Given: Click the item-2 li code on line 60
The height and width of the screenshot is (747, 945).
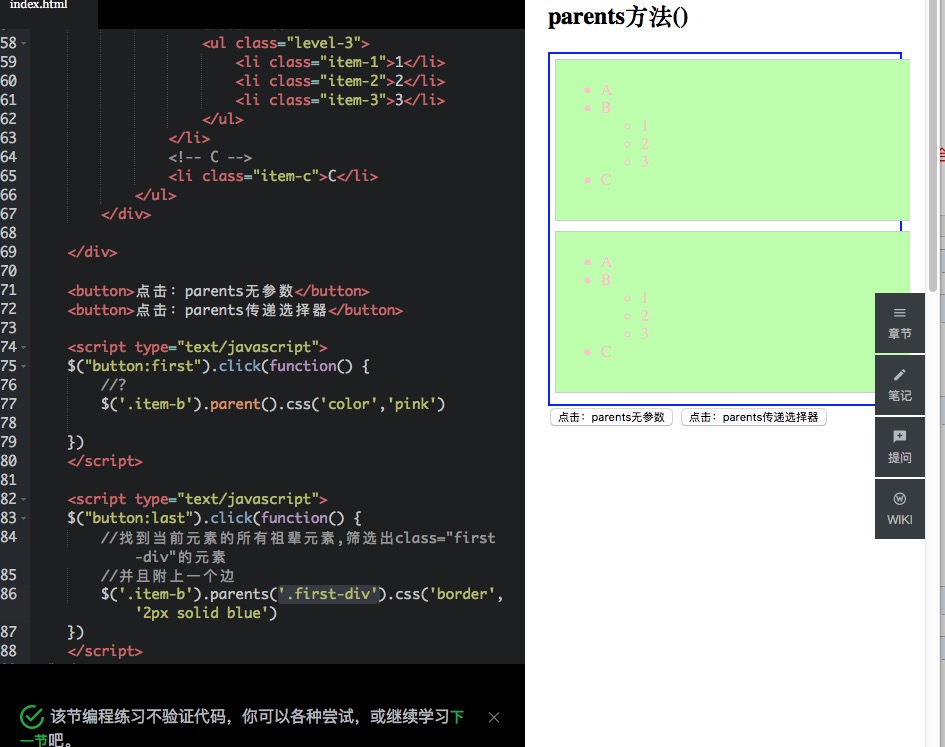Looking at the screenshot, I should tap(340, 81).
